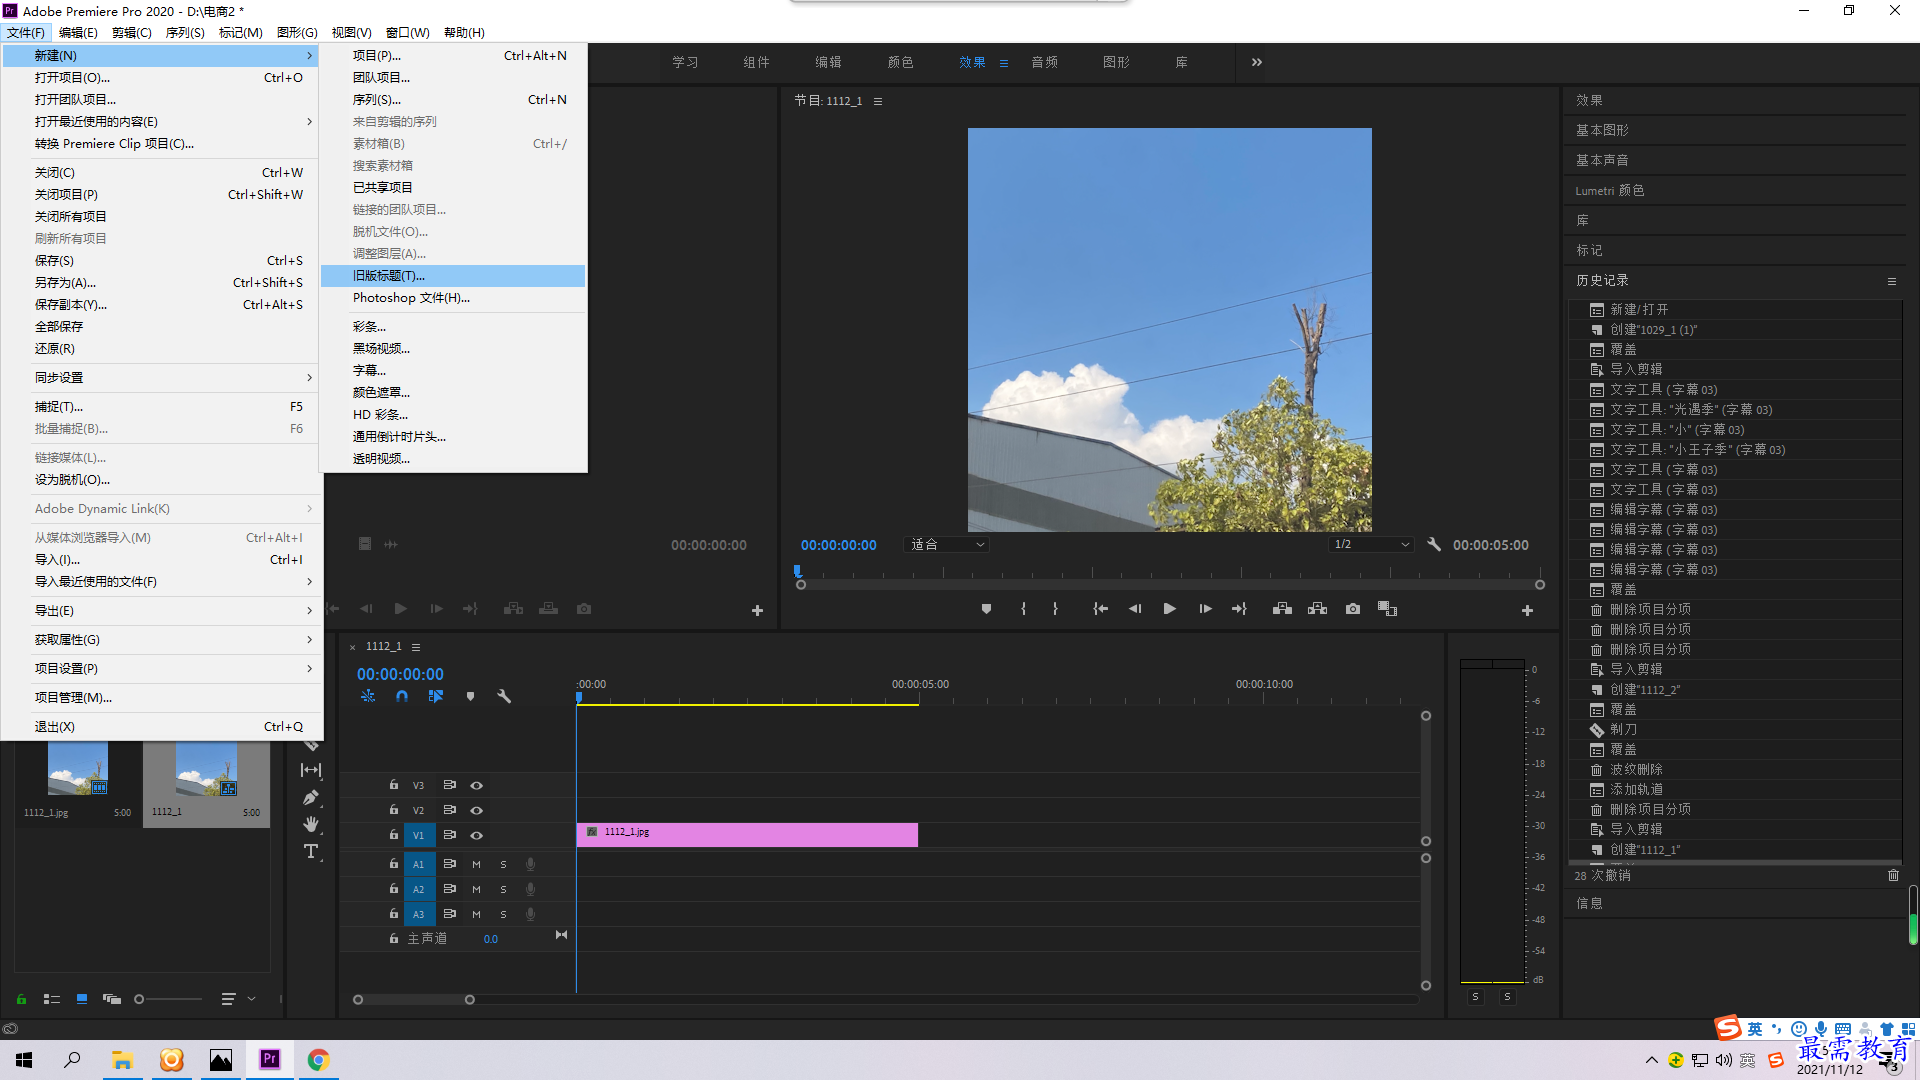The image size is (1920, 1080).
Task: Toggle Linked Selection in the timeline
Action: [x=436, y=696]
